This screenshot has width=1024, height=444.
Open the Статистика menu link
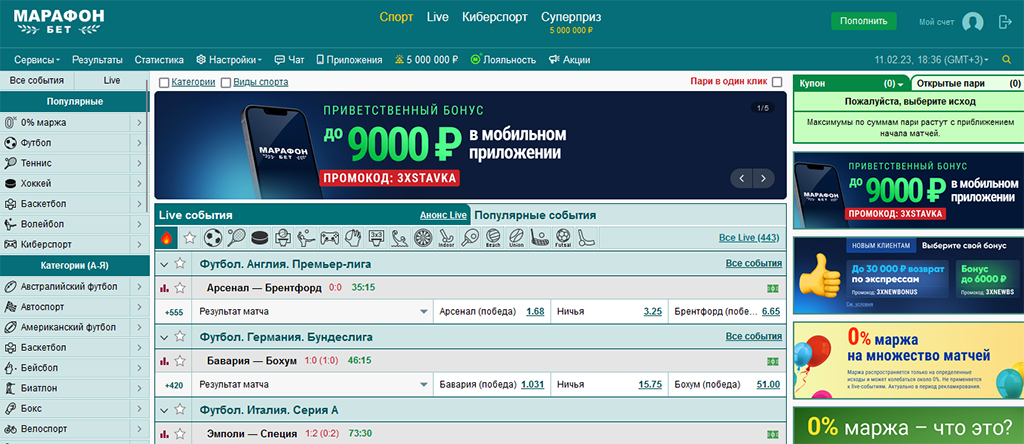pyautogui.click(x=159, y=59)
